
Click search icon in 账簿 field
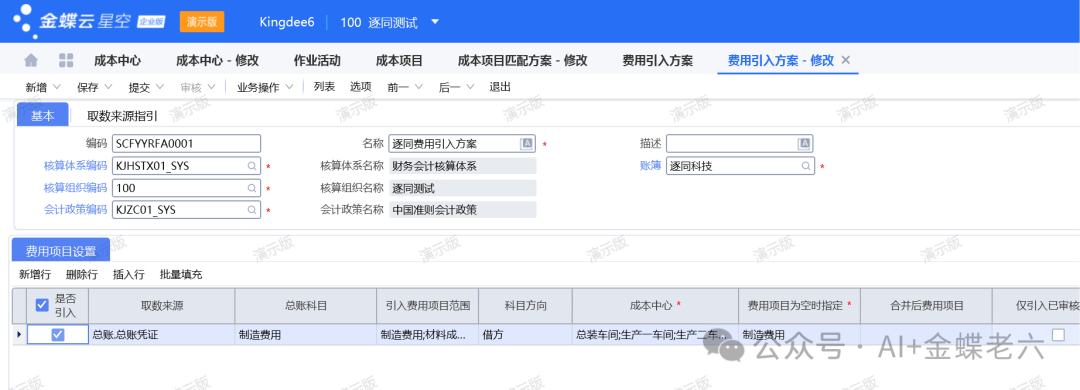[x=805, y=166]
